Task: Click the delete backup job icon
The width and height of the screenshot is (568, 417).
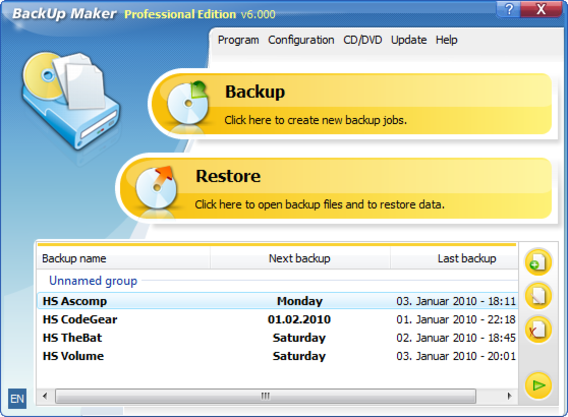Action: 538,330
